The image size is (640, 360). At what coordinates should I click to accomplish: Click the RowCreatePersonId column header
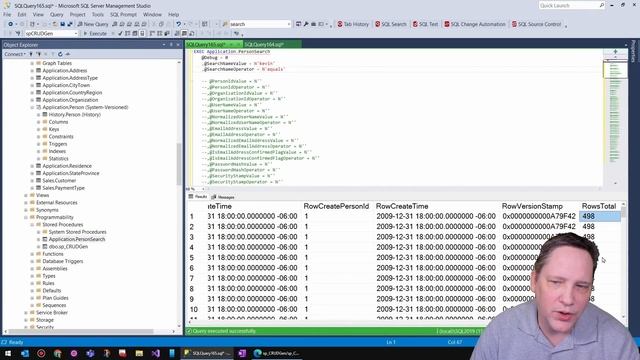point(336,207)
